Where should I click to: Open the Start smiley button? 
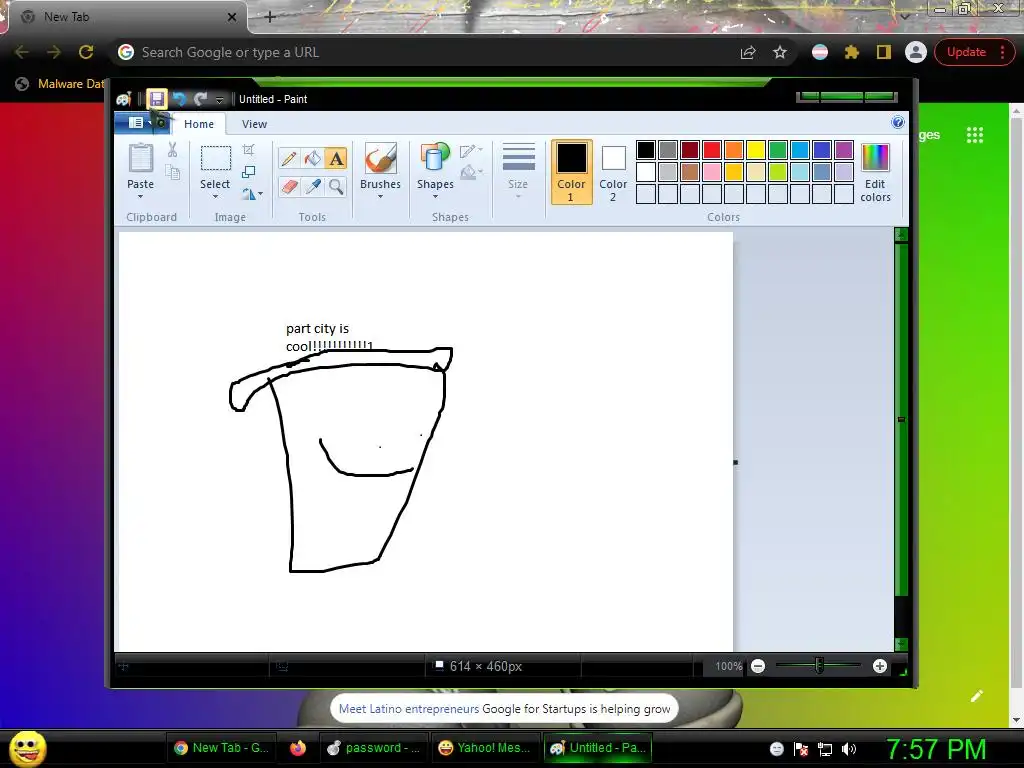click(28, 748)
